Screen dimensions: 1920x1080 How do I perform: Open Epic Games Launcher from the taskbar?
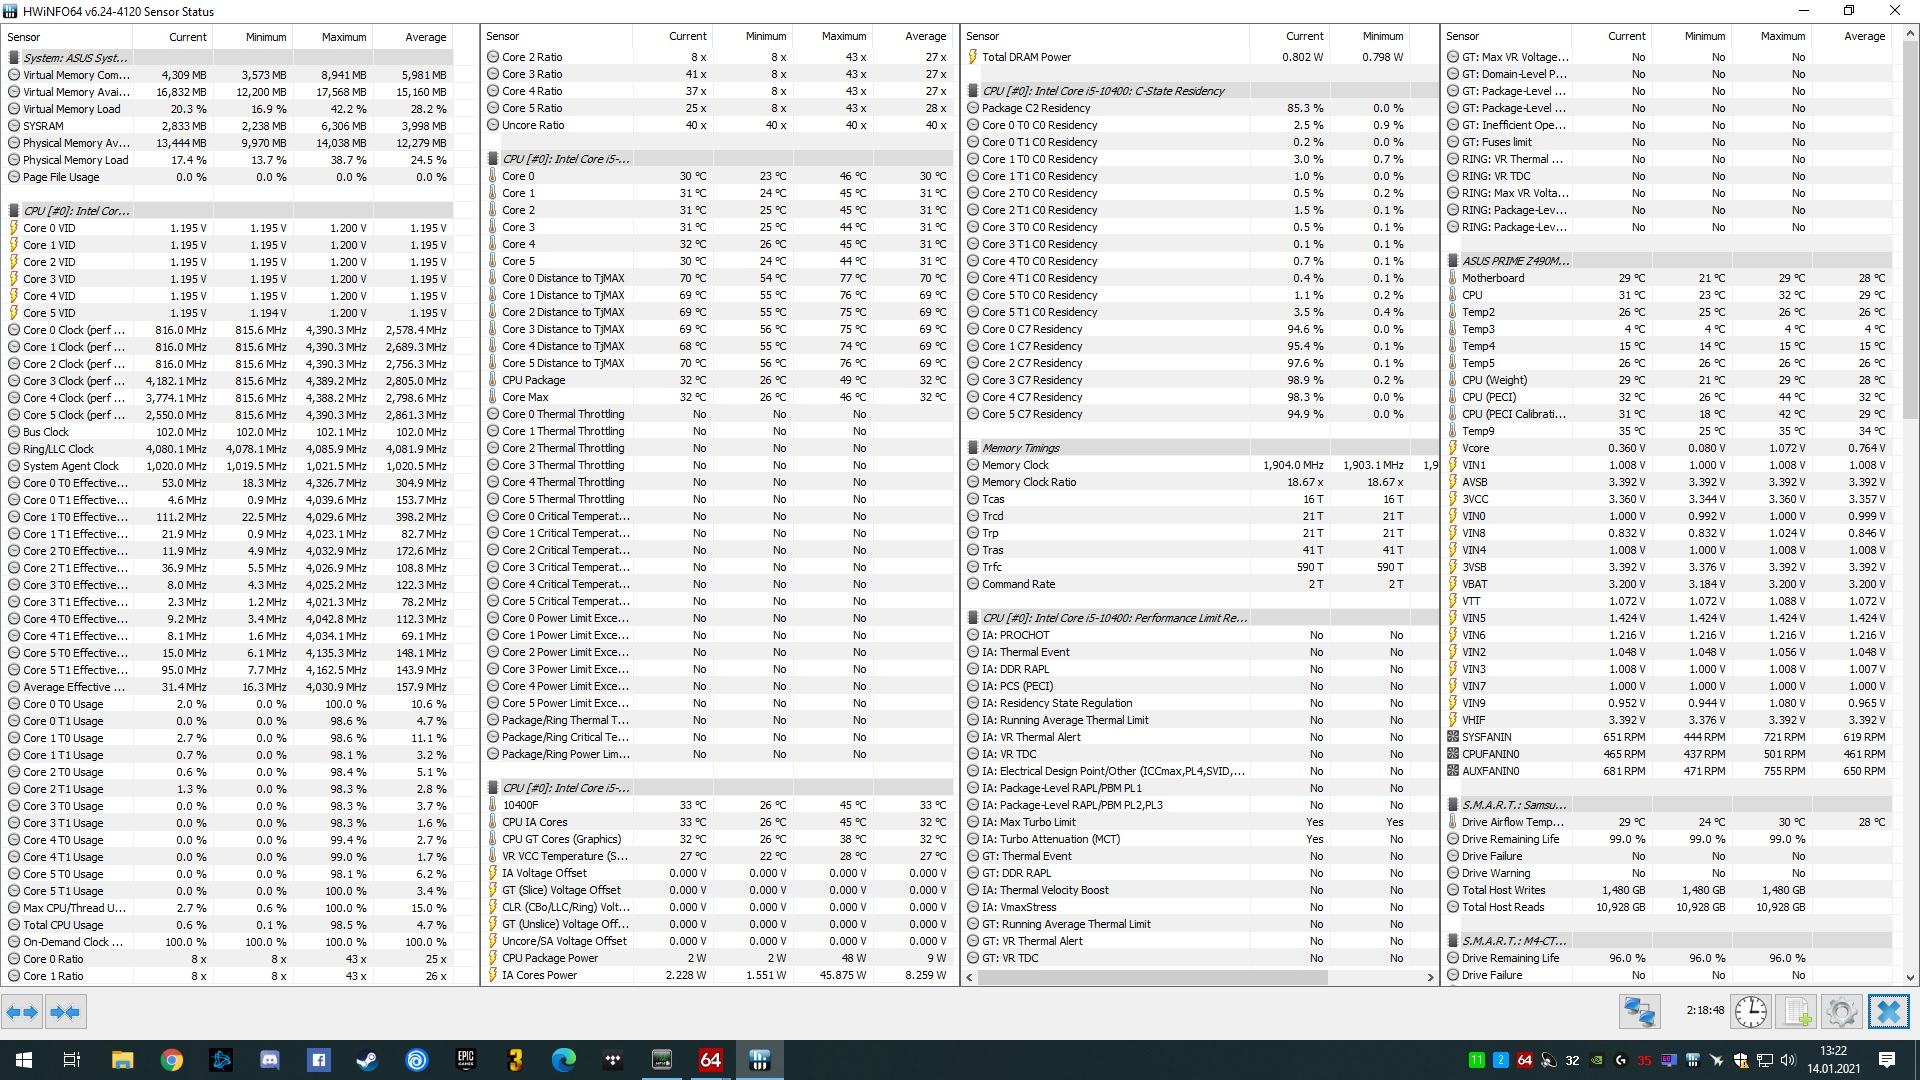(465, 1060)
